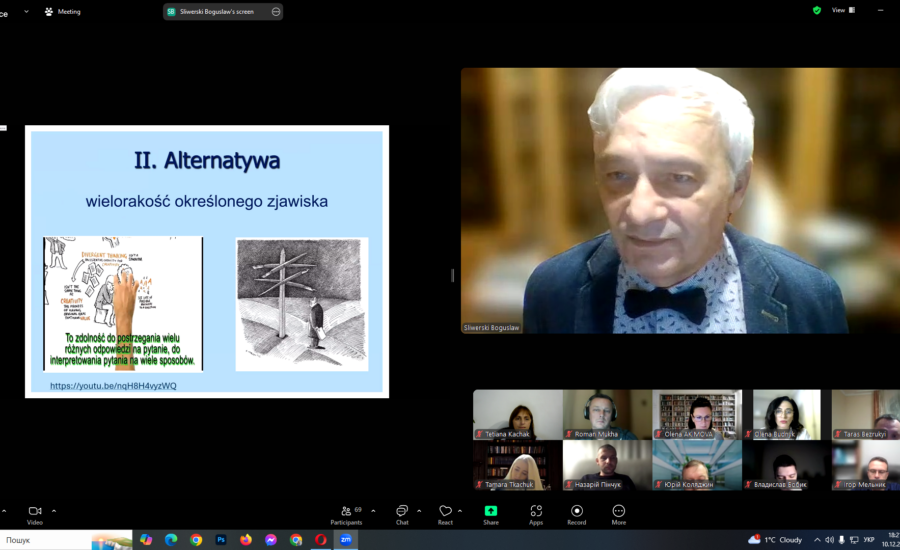Viewport: 900px width, 550px height.
Task: Expand the arrow next to React
Action: point(460,510)
